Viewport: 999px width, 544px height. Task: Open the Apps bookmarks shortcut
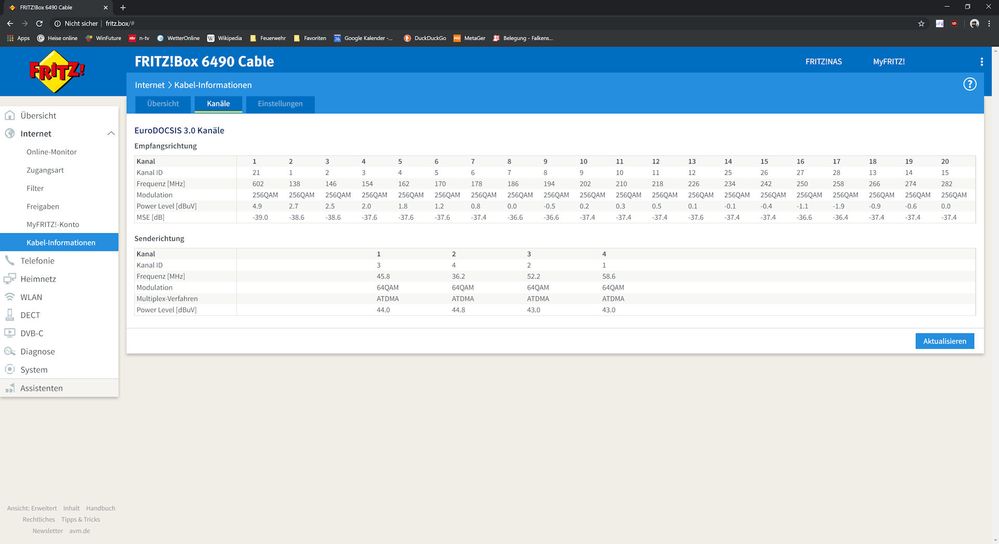click(x=18, y=38)
